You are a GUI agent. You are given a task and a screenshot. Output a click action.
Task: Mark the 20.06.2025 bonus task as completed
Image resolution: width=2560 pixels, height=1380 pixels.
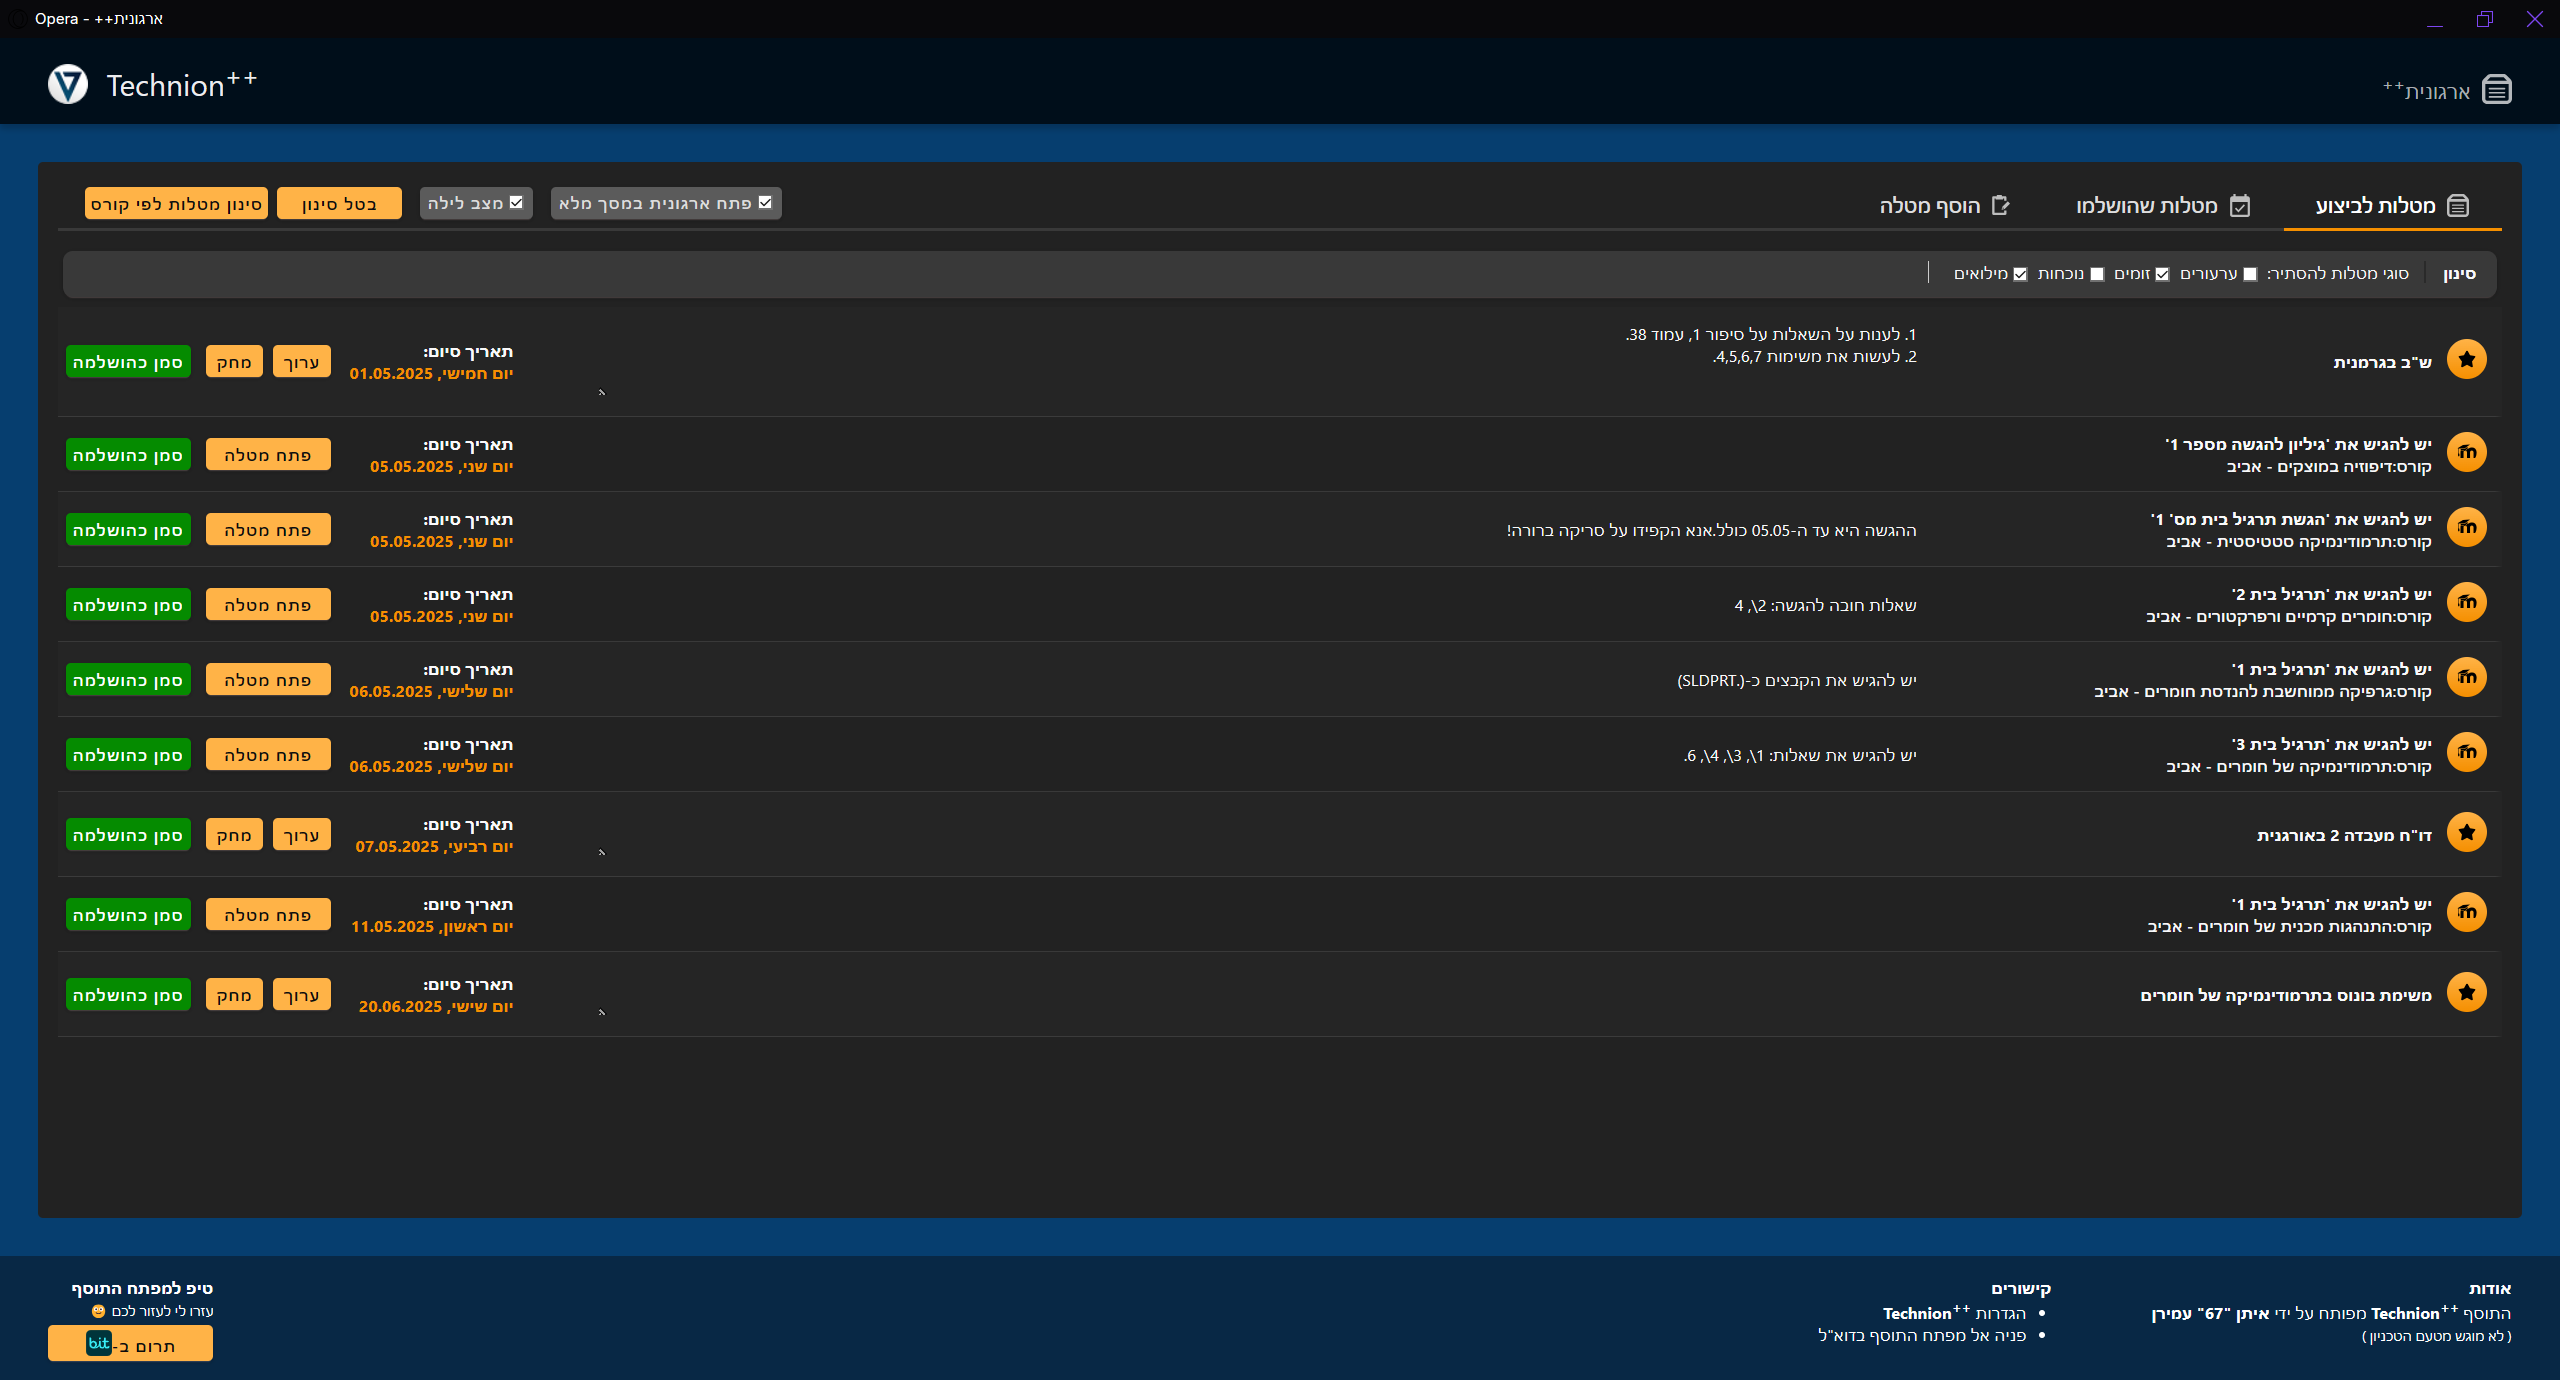128,995
